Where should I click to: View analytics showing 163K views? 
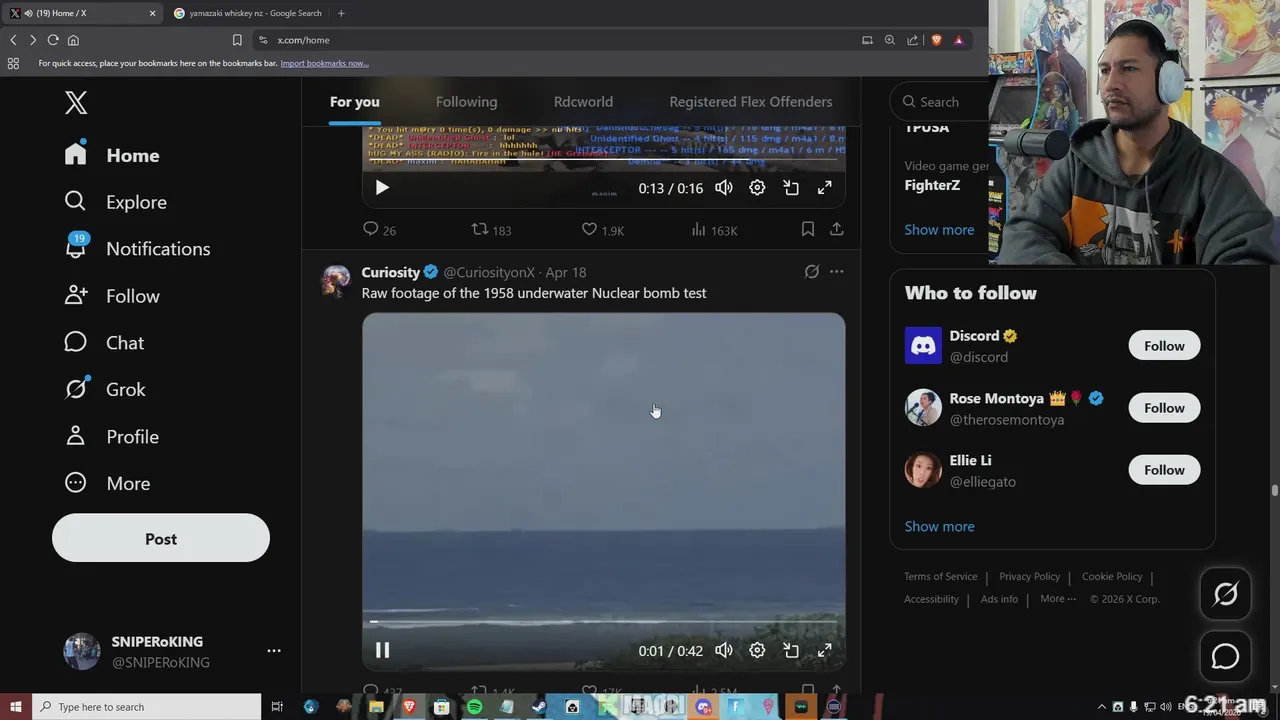(714, 230)
